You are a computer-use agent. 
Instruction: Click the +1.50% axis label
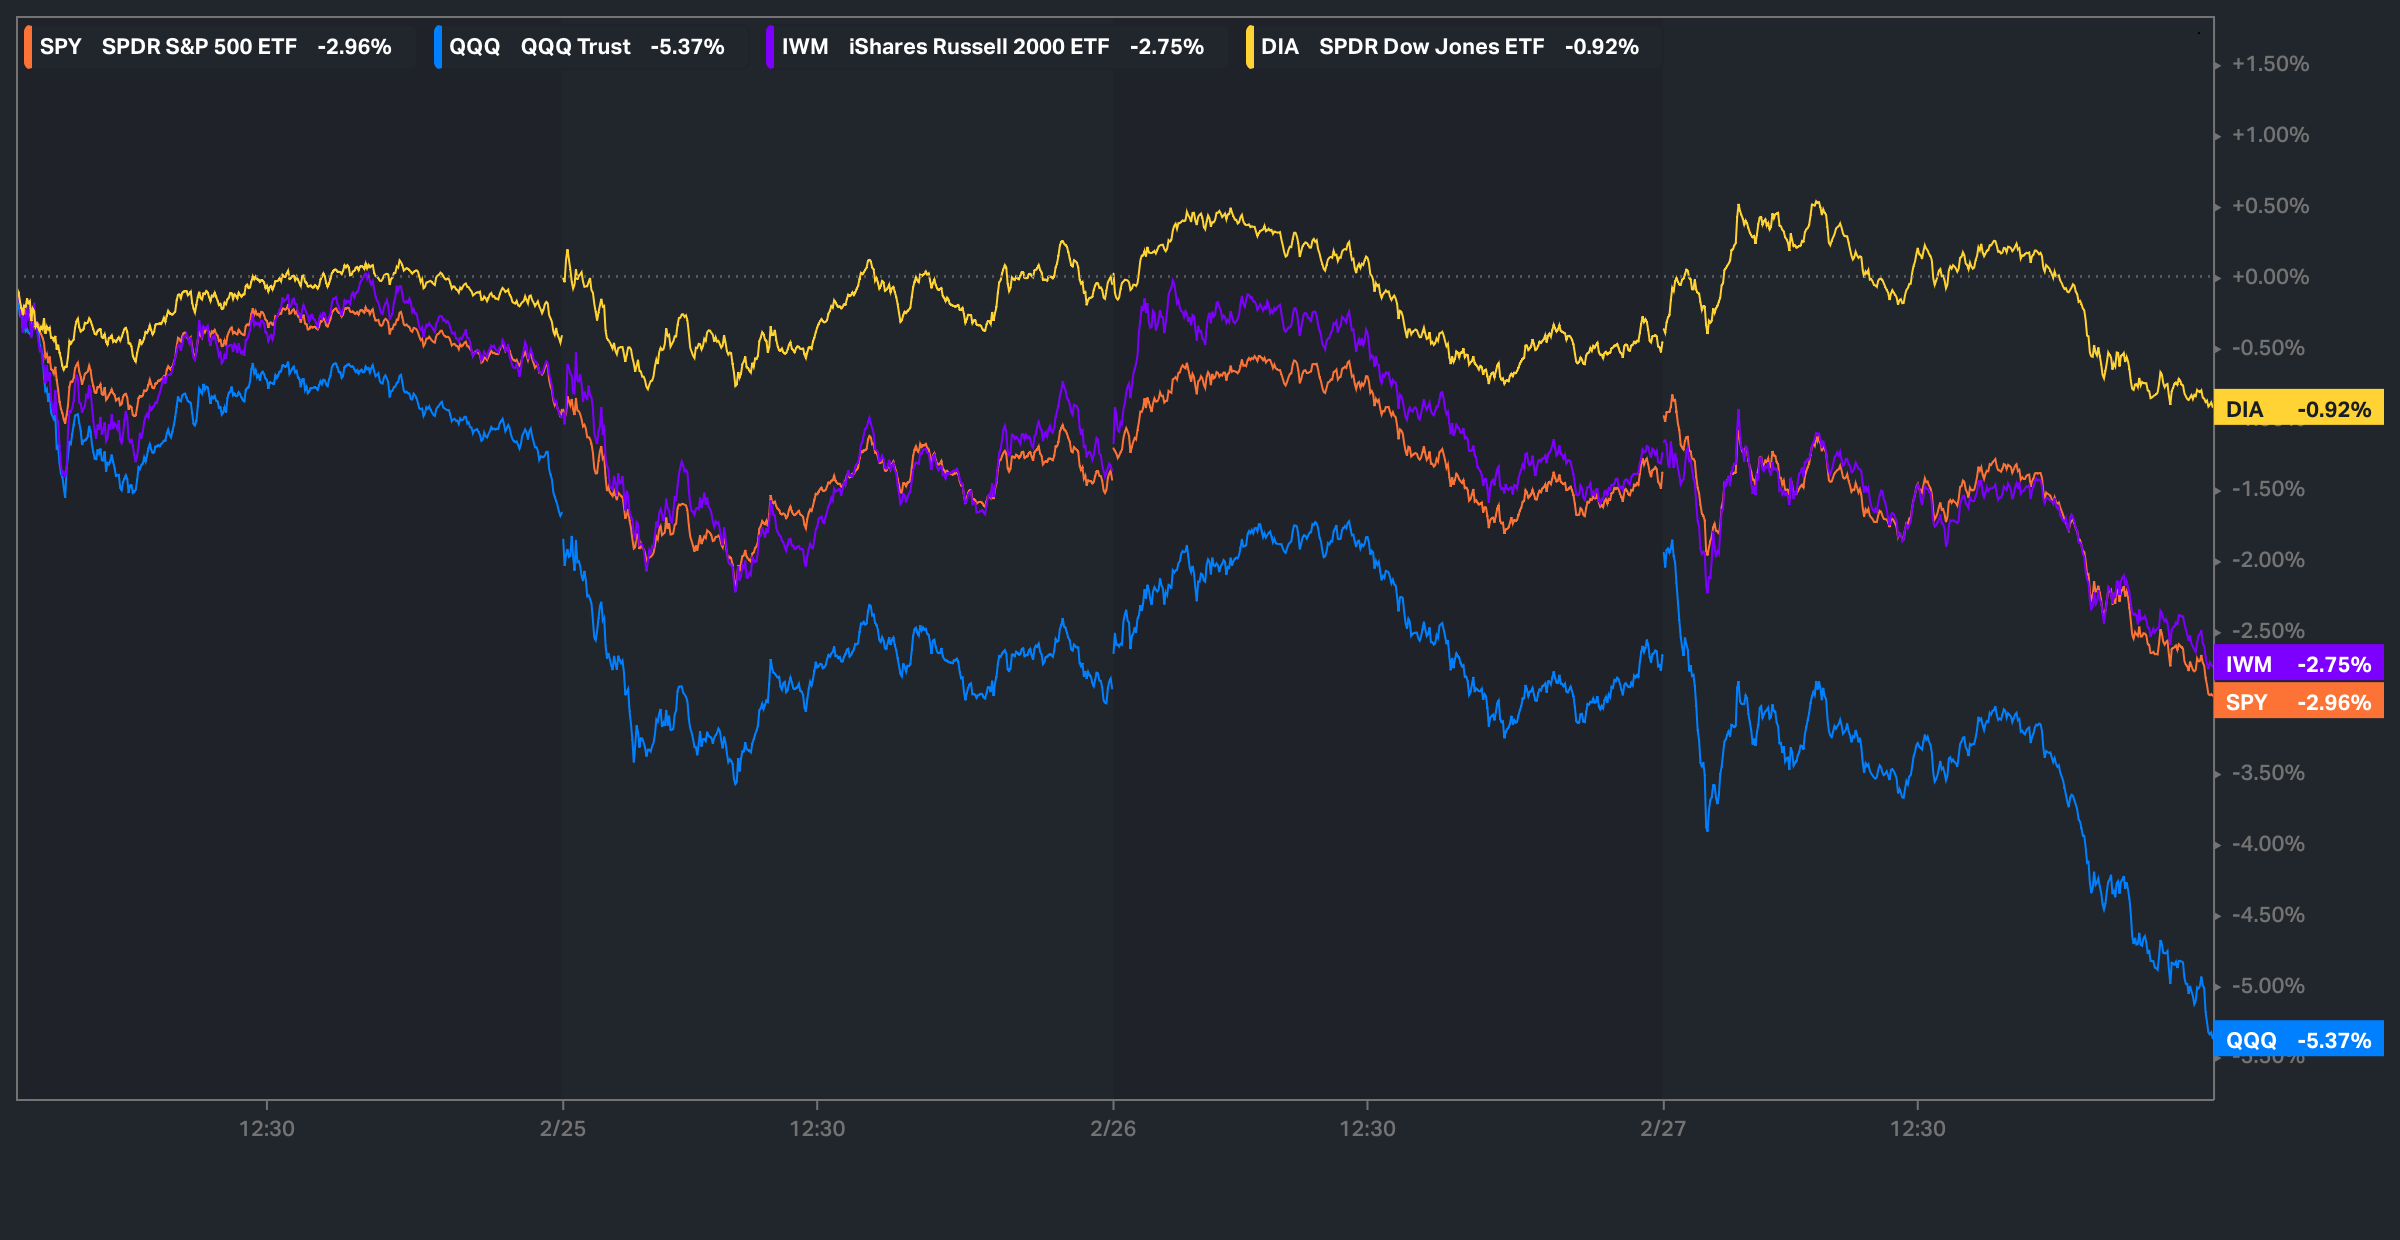pyautogui.click(x=2271, y=64)
